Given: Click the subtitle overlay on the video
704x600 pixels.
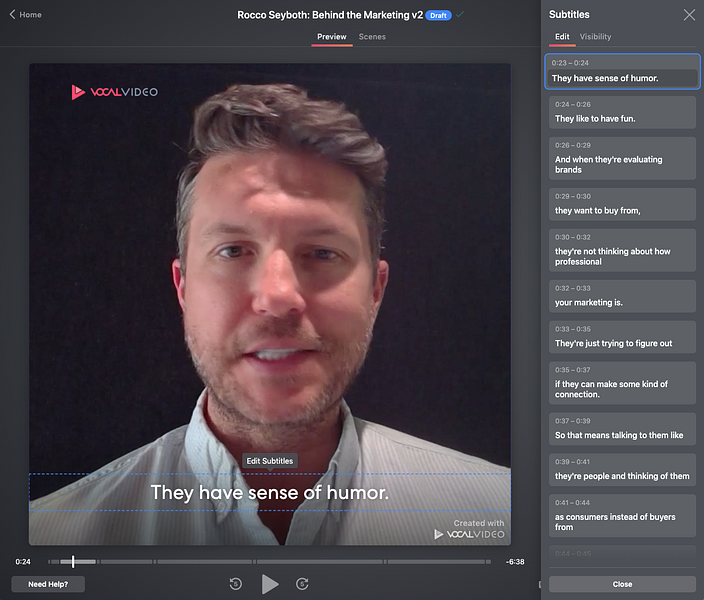Looking at the screenshot, I should click(x=270, y=492).
